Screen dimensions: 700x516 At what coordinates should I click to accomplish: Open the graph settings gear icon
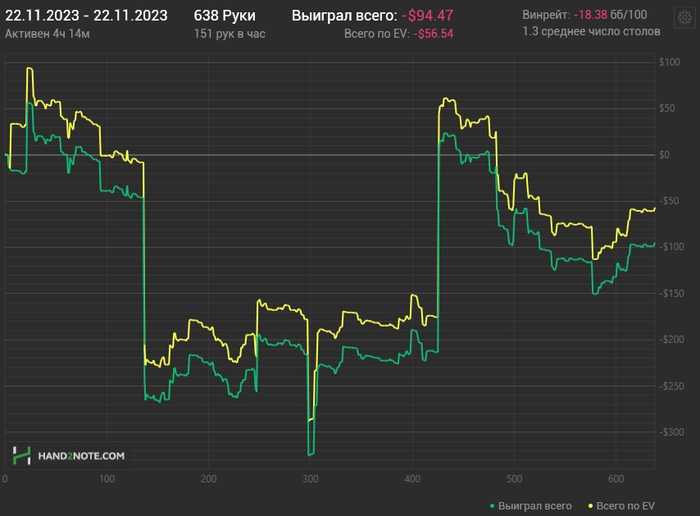coord(685,18)
